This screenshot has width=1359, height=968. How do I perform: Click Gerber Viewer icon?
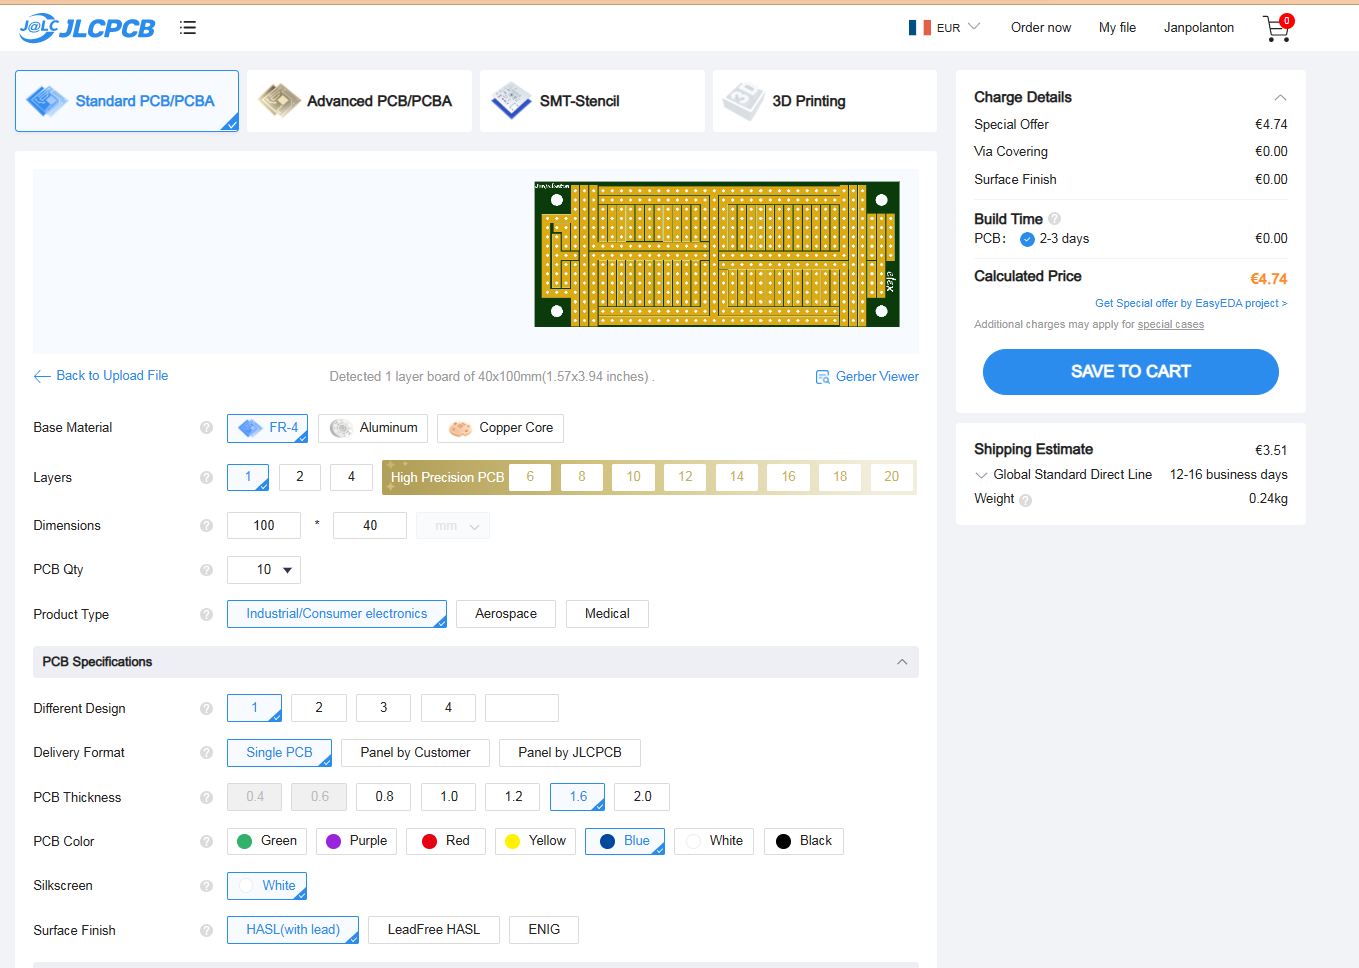click(x=823, y=377)
